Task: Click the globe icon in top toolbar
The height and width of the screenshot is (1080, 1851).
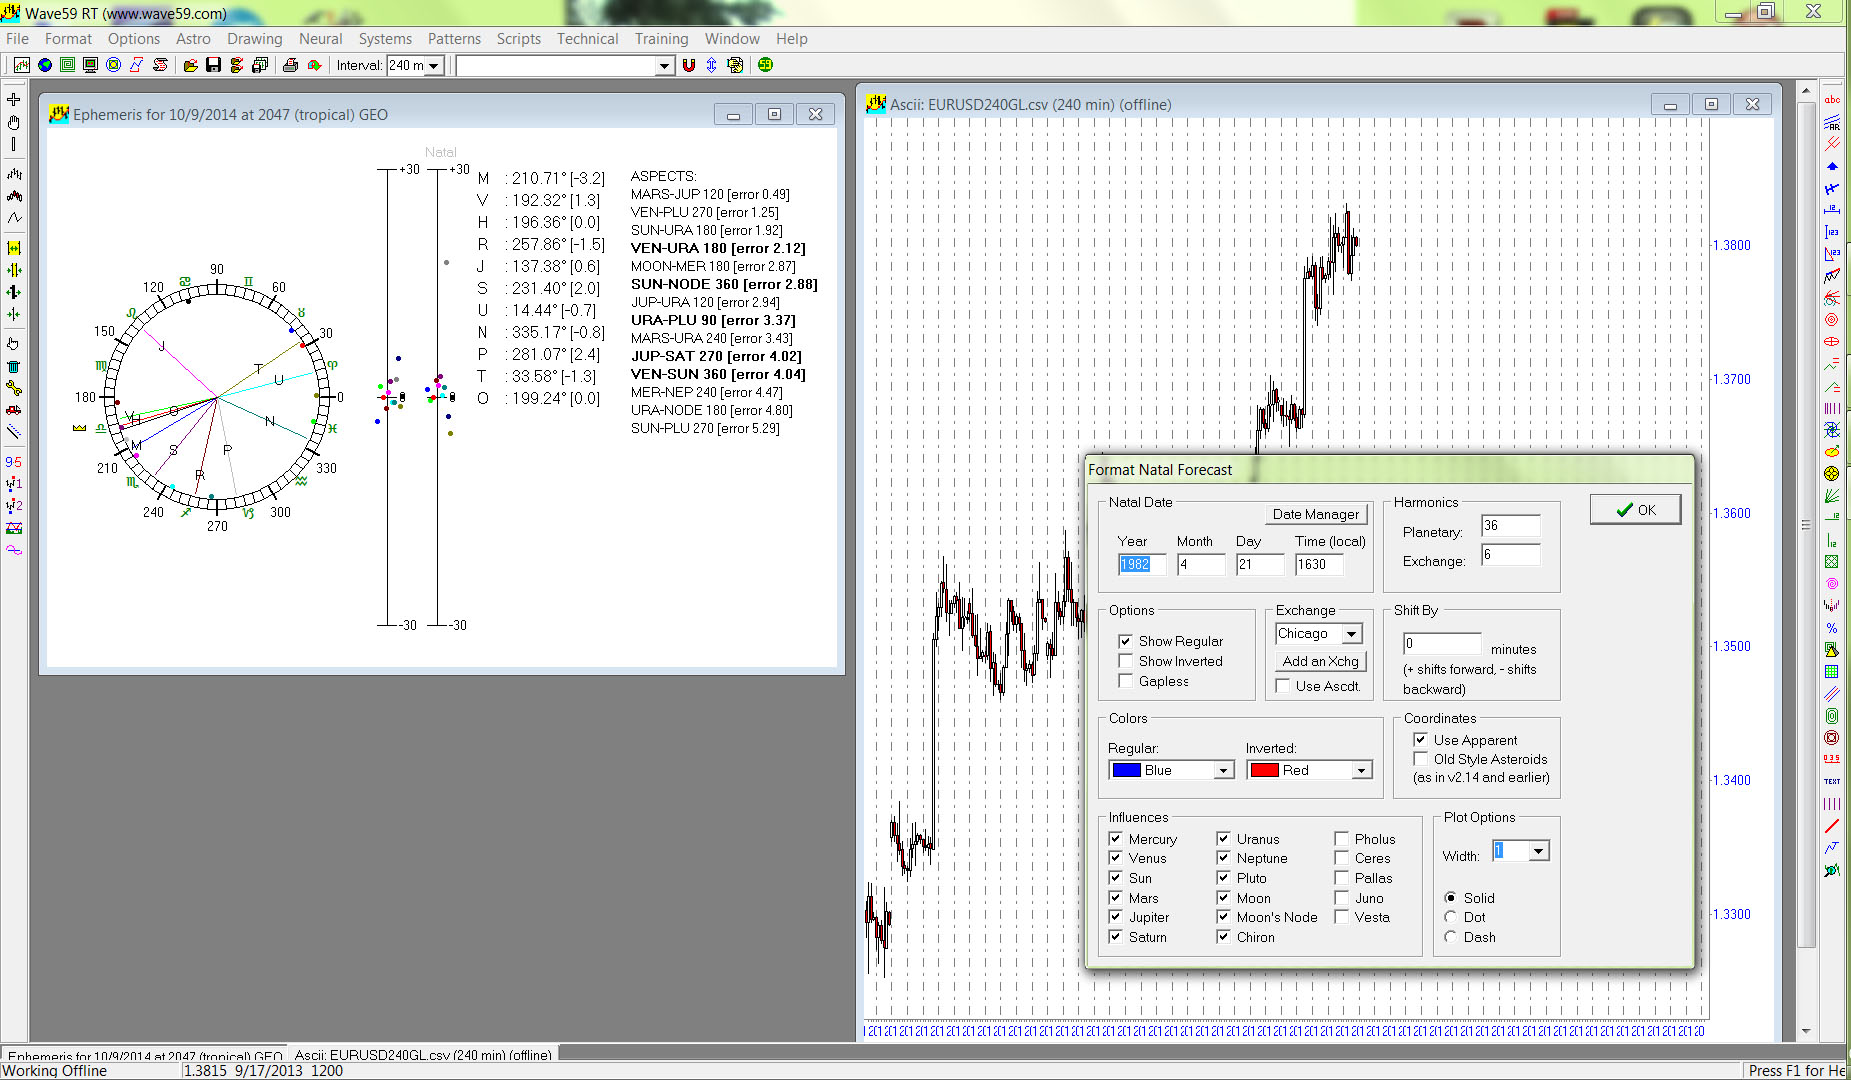Action: (45, 65)
